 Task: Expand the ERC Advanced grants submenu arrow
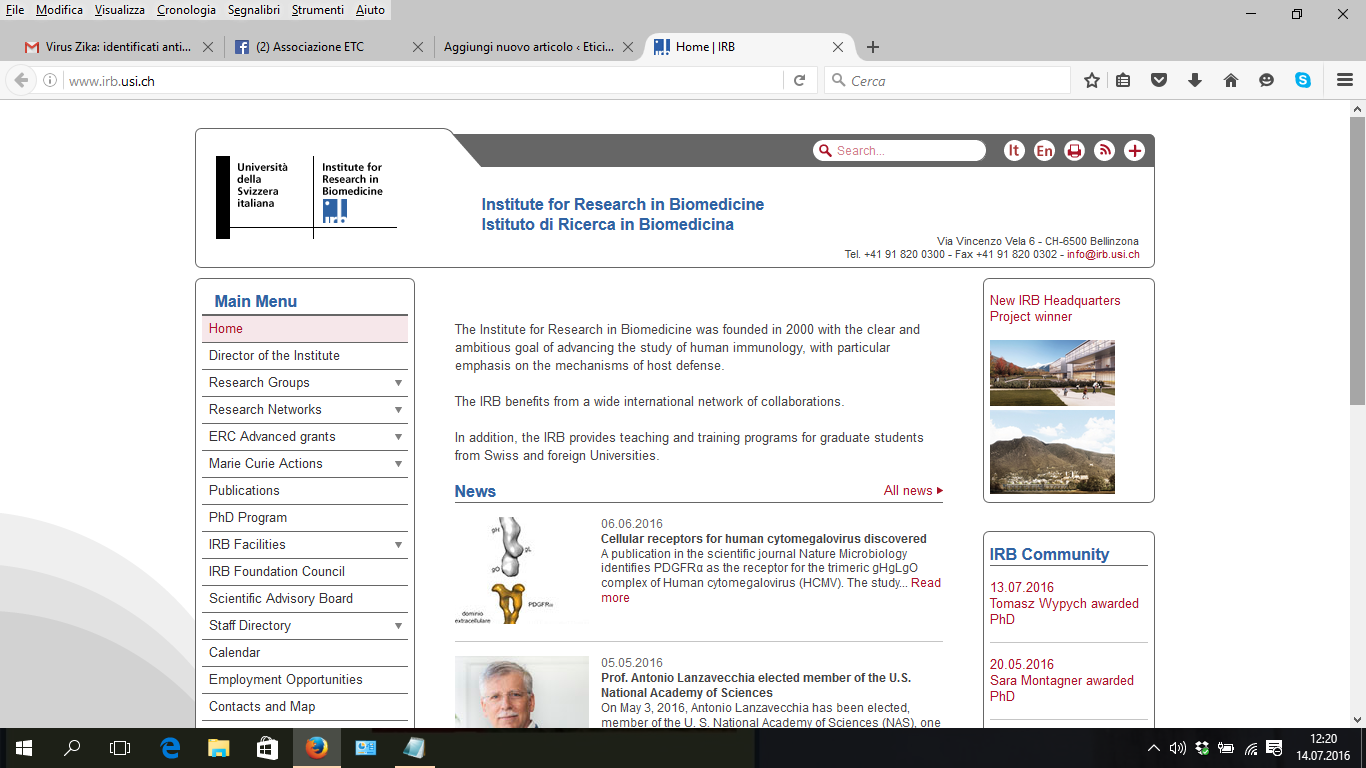[398, 437]
